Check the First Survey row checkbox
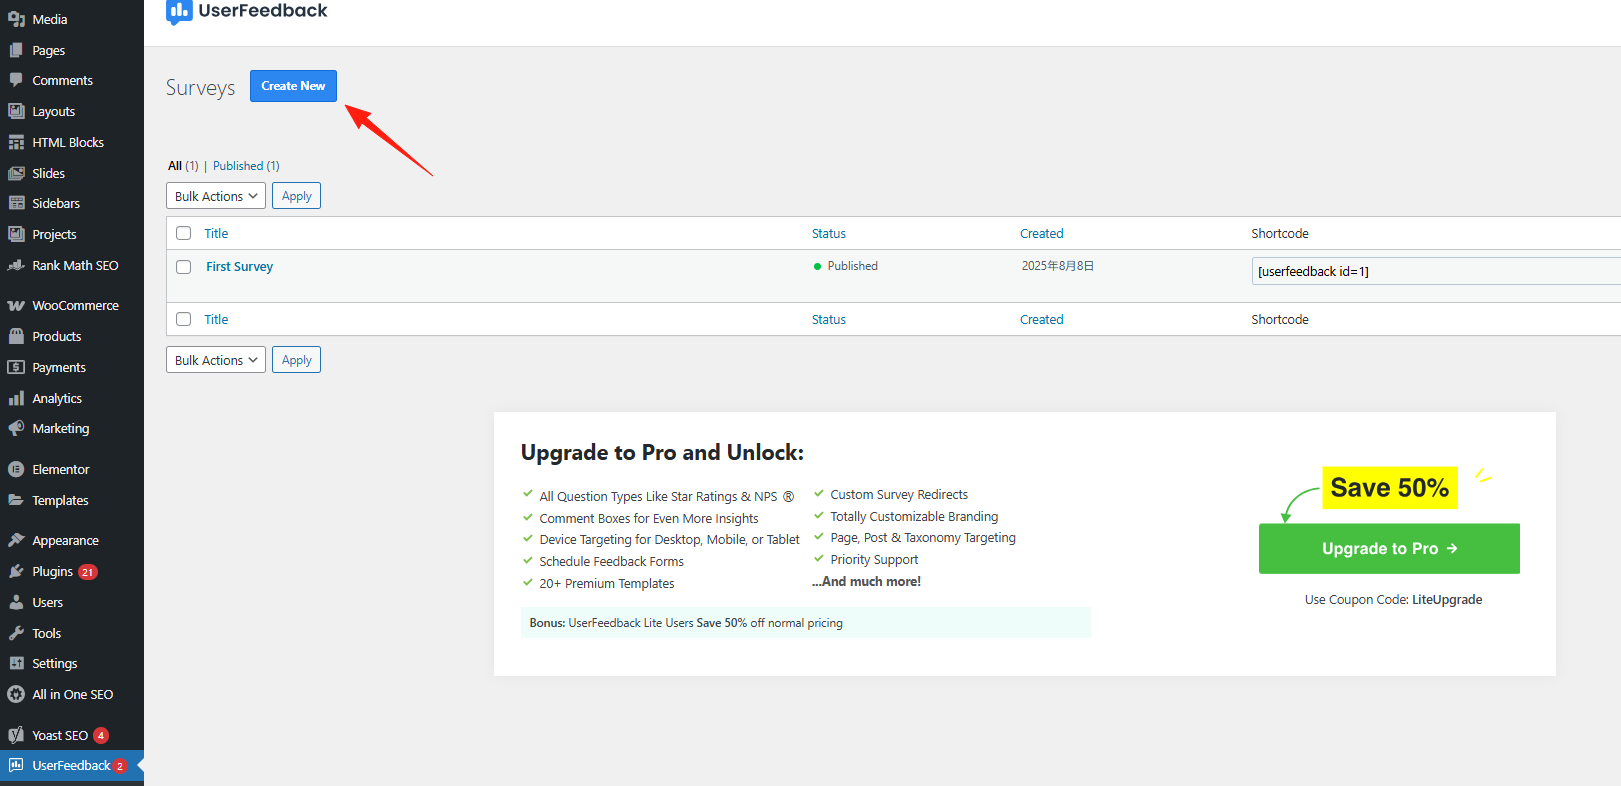Viewport: 1621px width, 786px height. pyautogui.click(x=184, y=267)
